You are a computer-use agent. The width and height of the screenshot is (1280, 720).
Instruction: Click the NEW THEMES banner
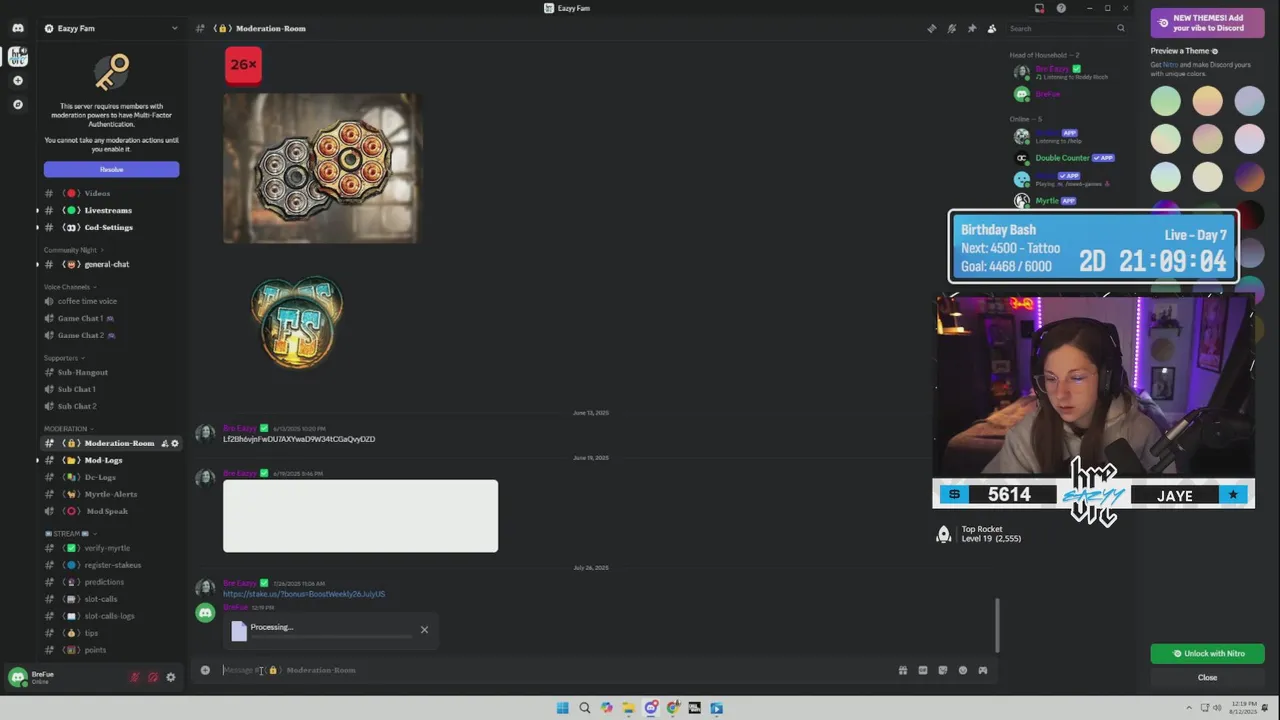1207,23
